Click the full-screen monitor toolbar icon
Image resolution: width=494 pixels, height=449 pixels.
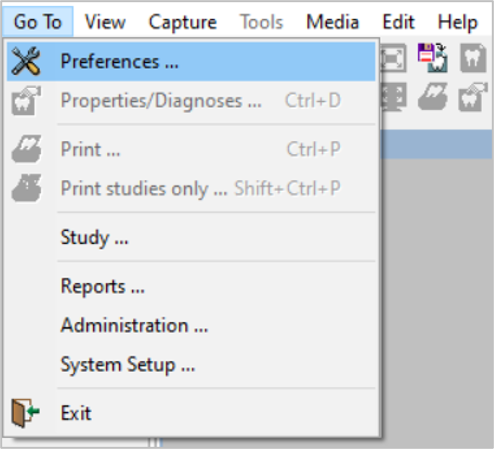coord(394,97)
